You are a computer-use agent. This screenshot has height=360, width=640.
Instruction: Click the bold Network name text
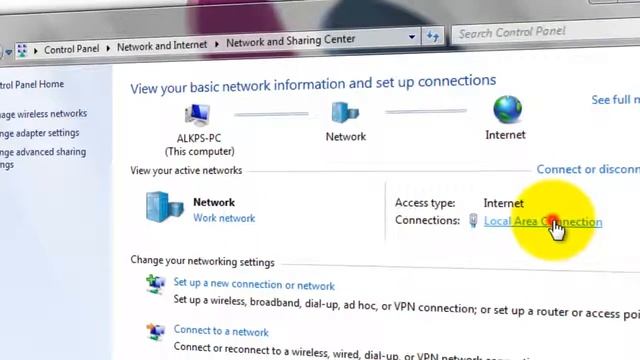(214, 202)
